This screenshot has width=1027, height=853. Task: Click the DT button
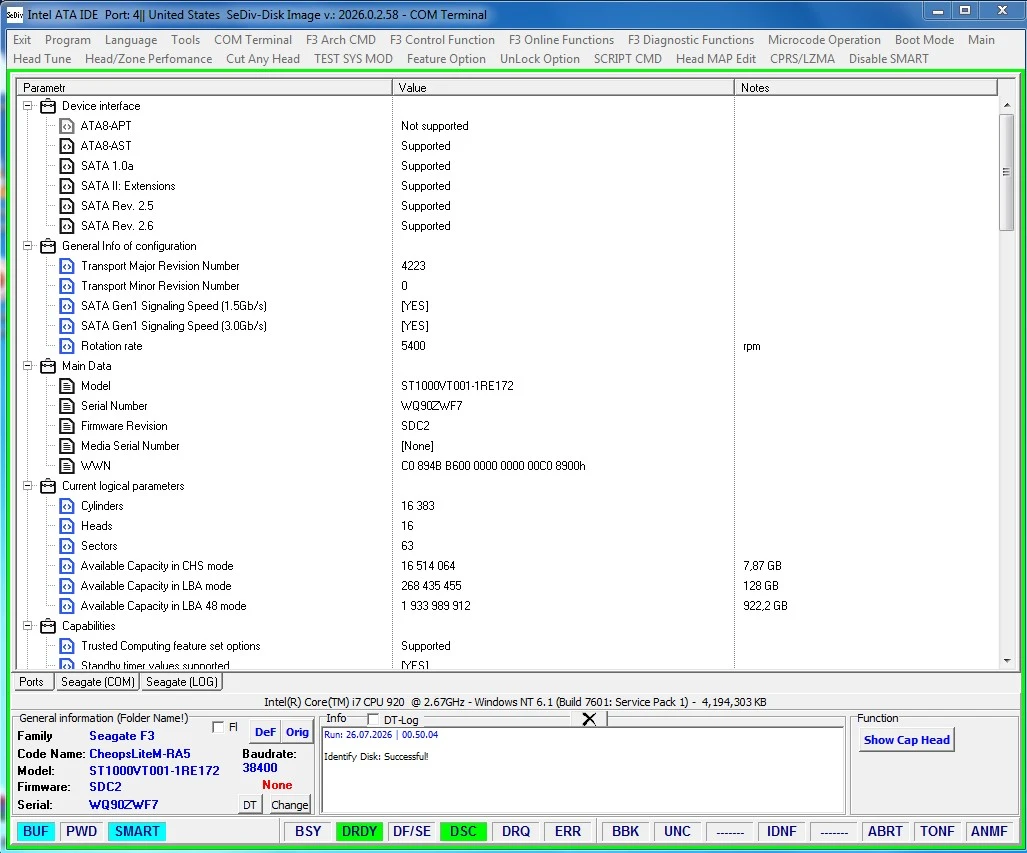(x=250, y=805)
